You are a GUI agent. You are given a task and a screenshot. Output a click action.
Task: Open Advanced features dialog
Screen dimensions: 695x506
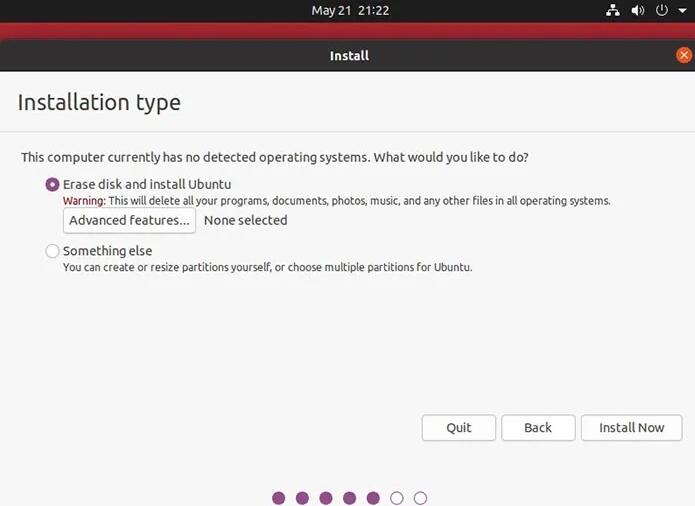129,220
